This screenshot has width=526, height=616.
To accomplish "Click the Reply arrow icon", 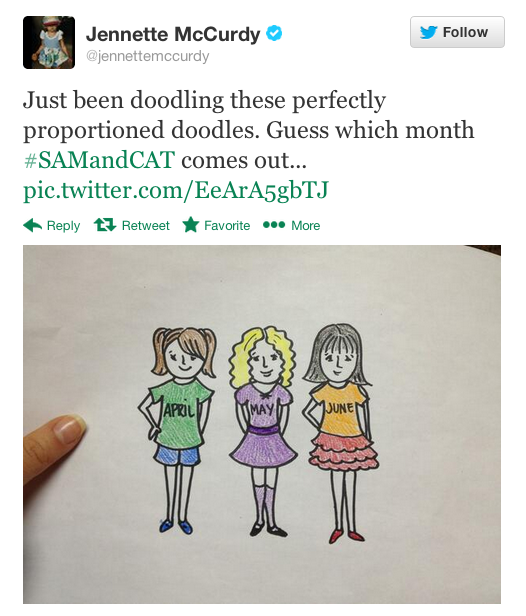I will coord(33,225).
